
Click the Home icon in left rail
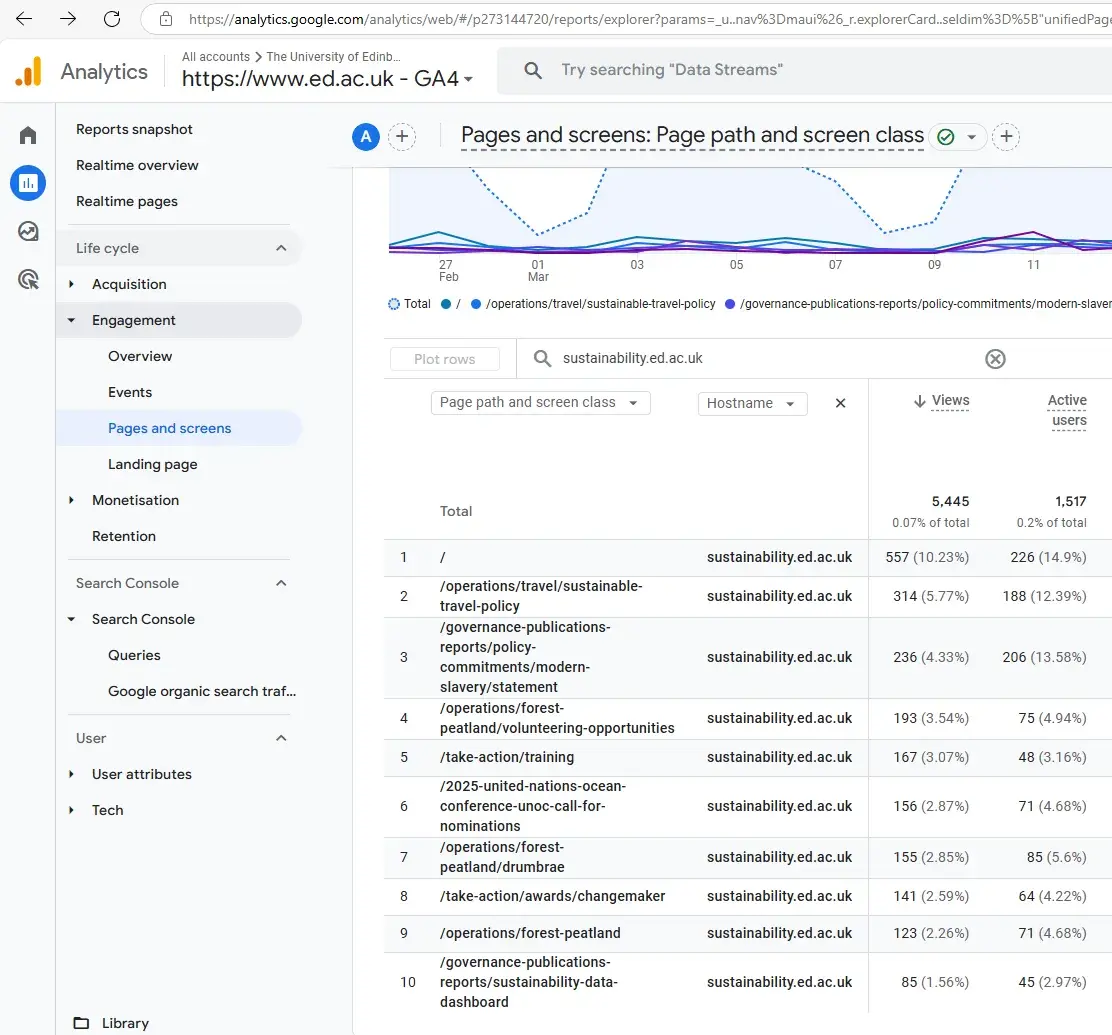pyautogui.click(x=28, y=135)
